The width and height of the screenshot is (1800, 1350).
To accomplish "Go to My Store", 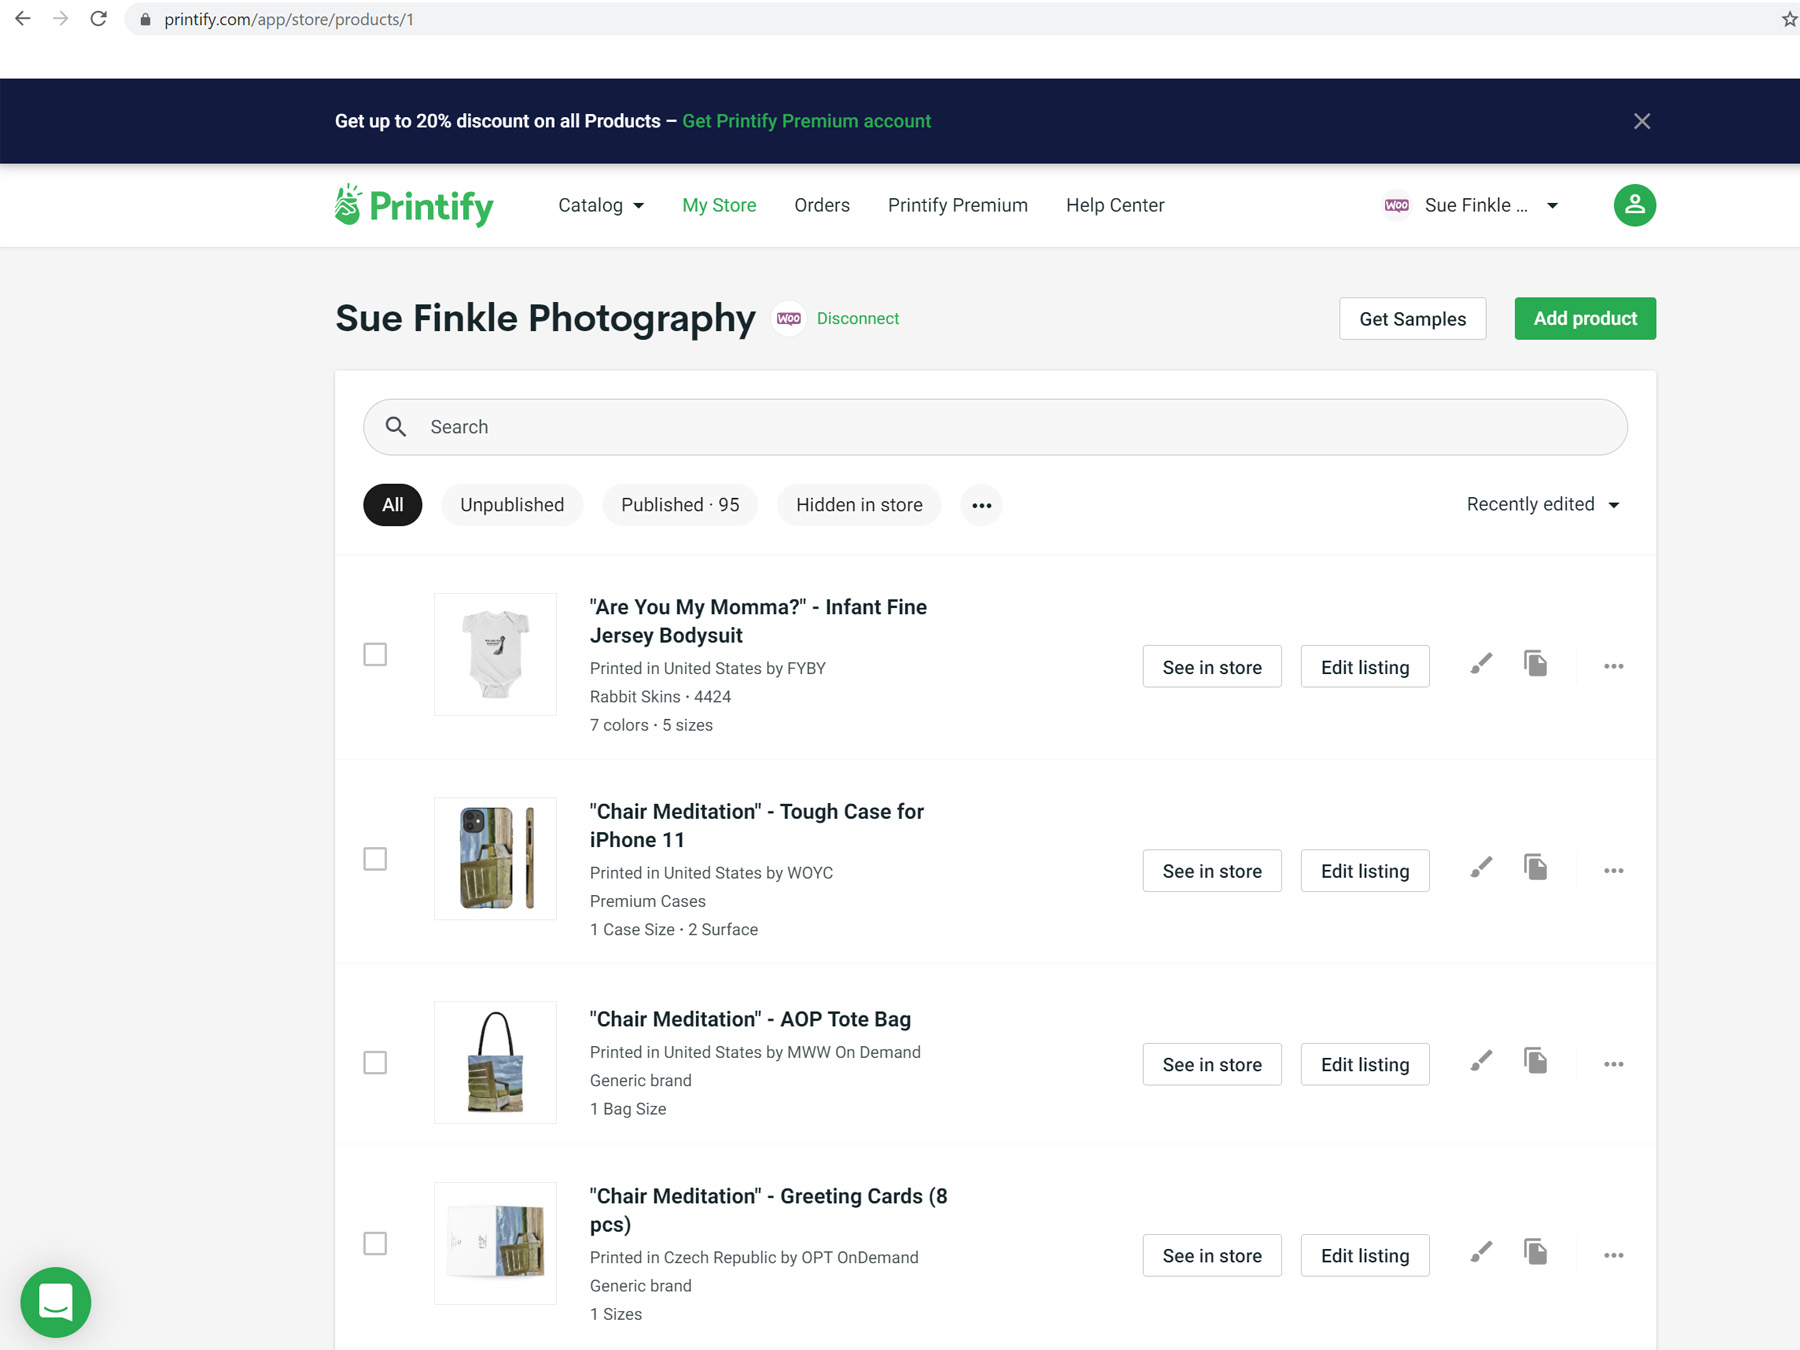I will point(719,205).
